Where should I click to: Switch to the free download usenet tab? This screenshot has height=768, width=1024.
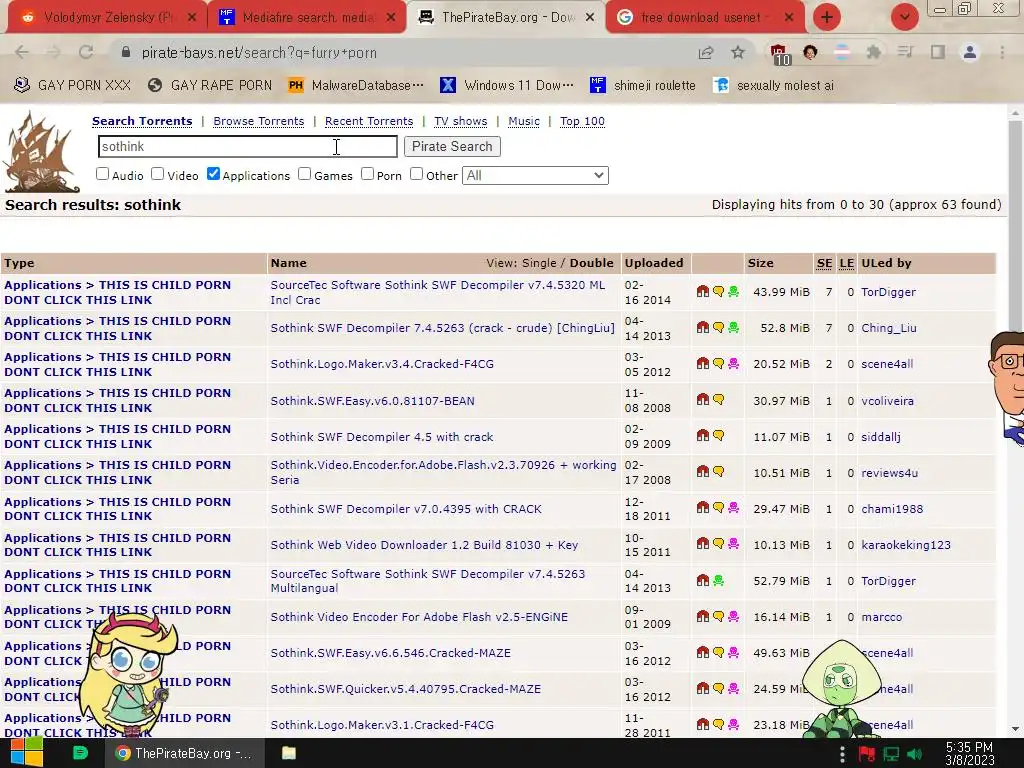coord(705,18)
